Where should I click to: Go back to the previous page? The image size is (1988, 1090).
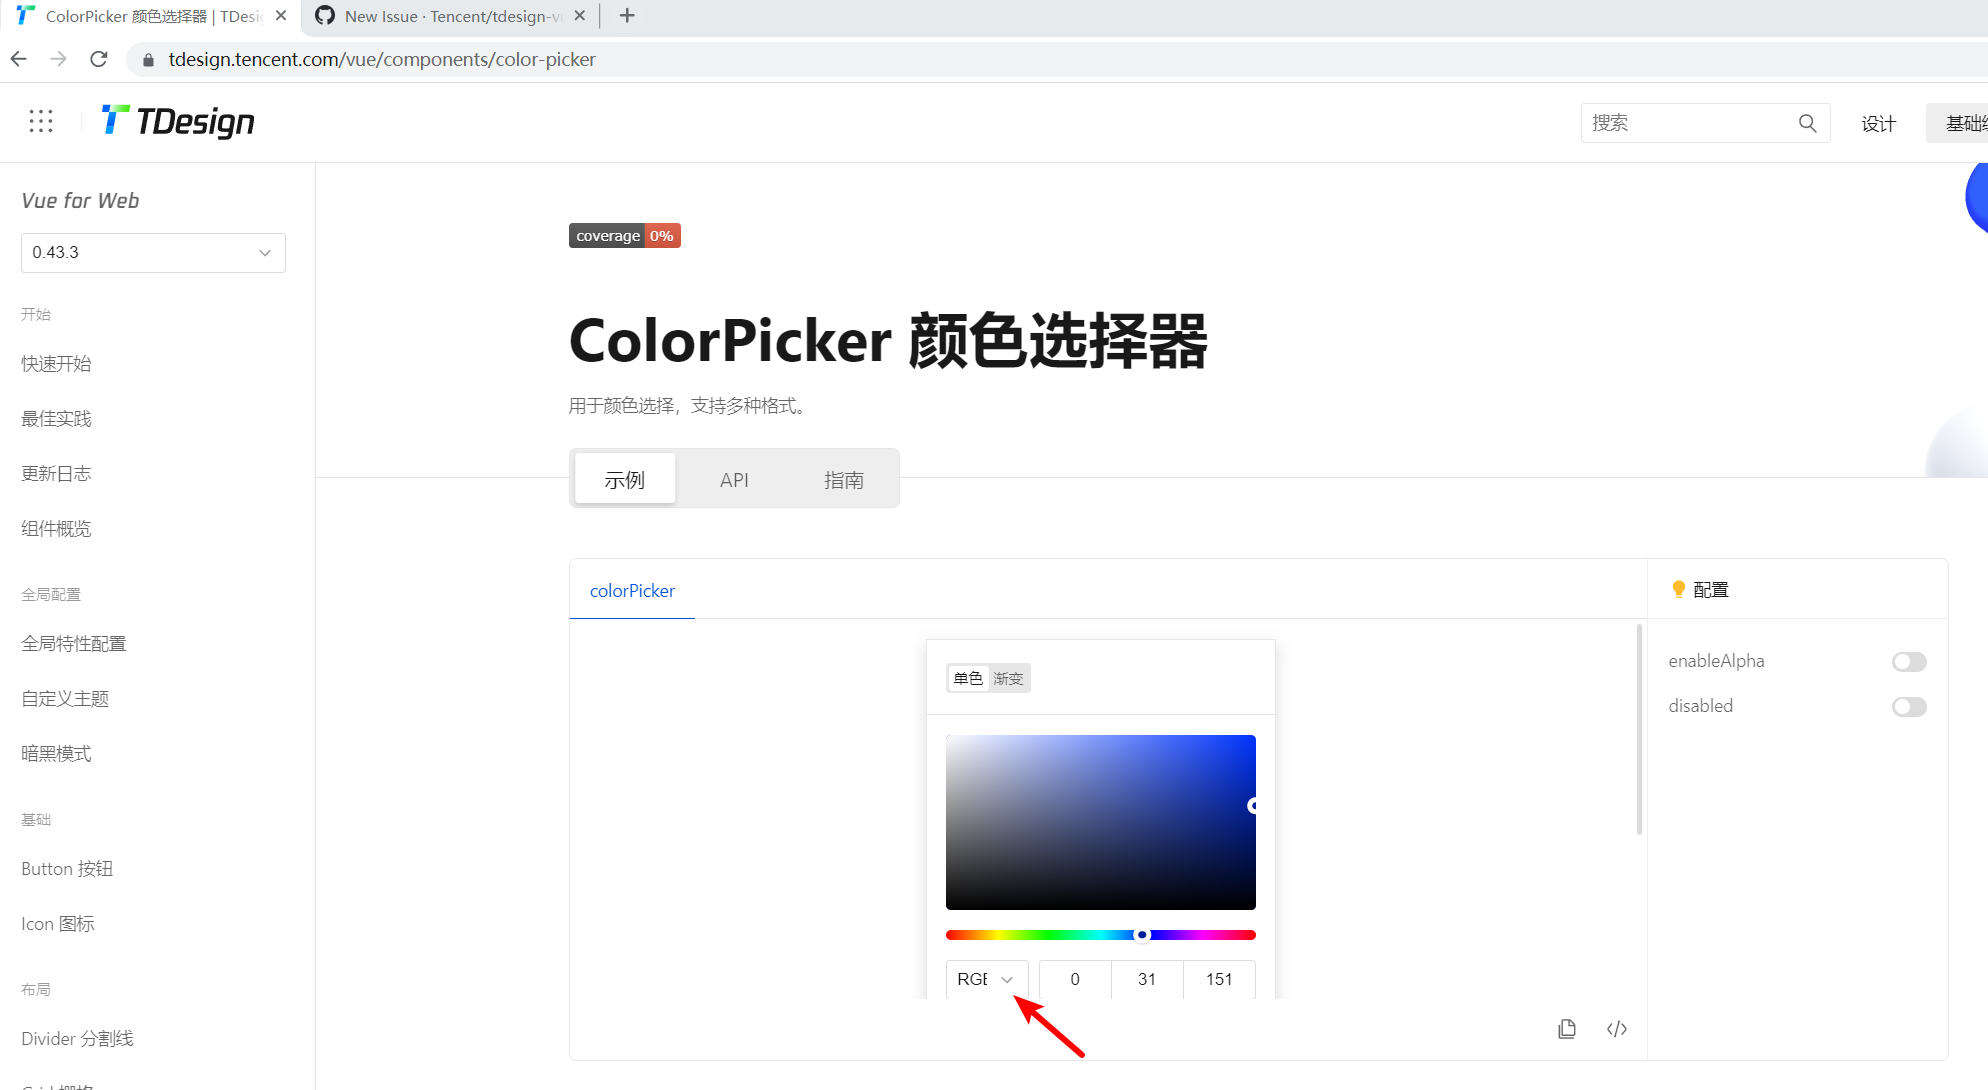tap(18, 59)
